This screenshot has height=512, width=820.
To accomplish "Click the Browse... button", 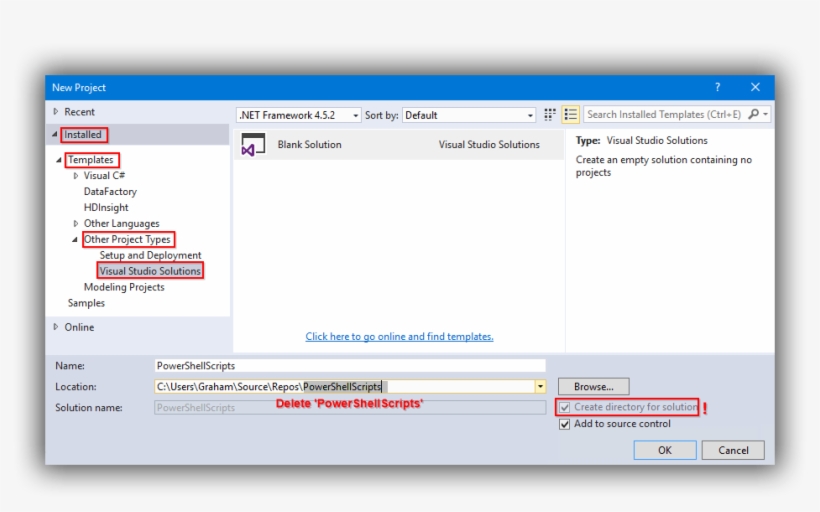I will point(594,386).
